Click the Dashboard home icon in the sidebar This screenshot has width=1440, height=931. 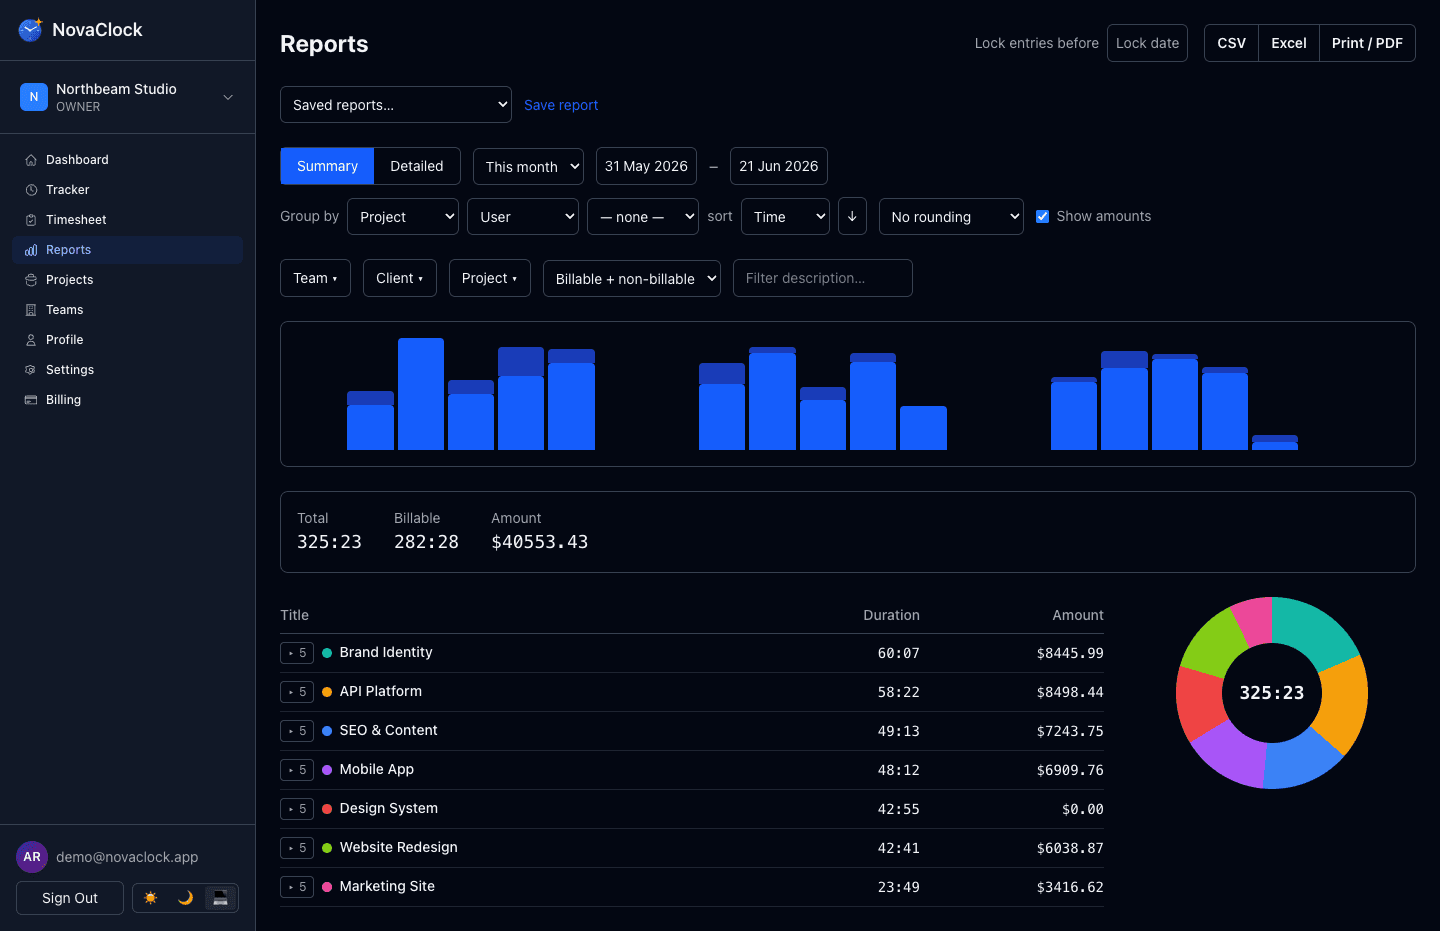(31, 160)
